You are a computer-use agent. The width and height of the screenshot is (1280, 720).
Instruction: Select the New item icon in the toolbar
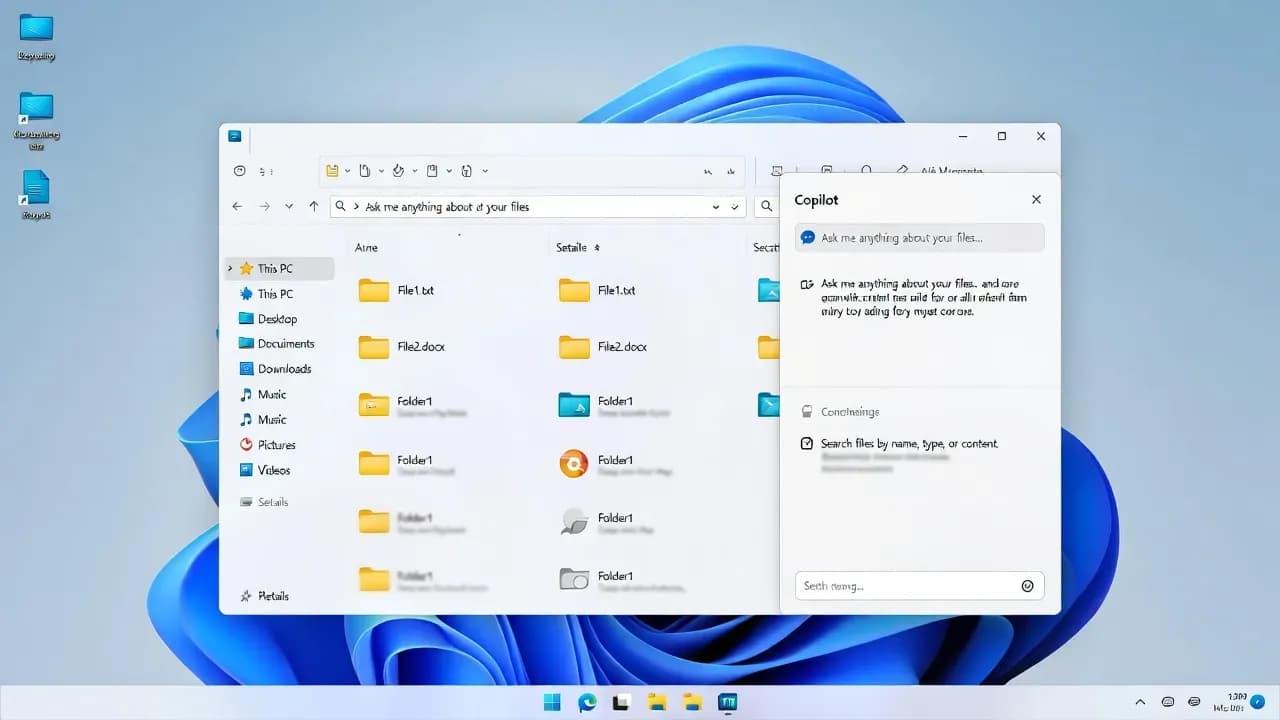click(x=334, y=171)
